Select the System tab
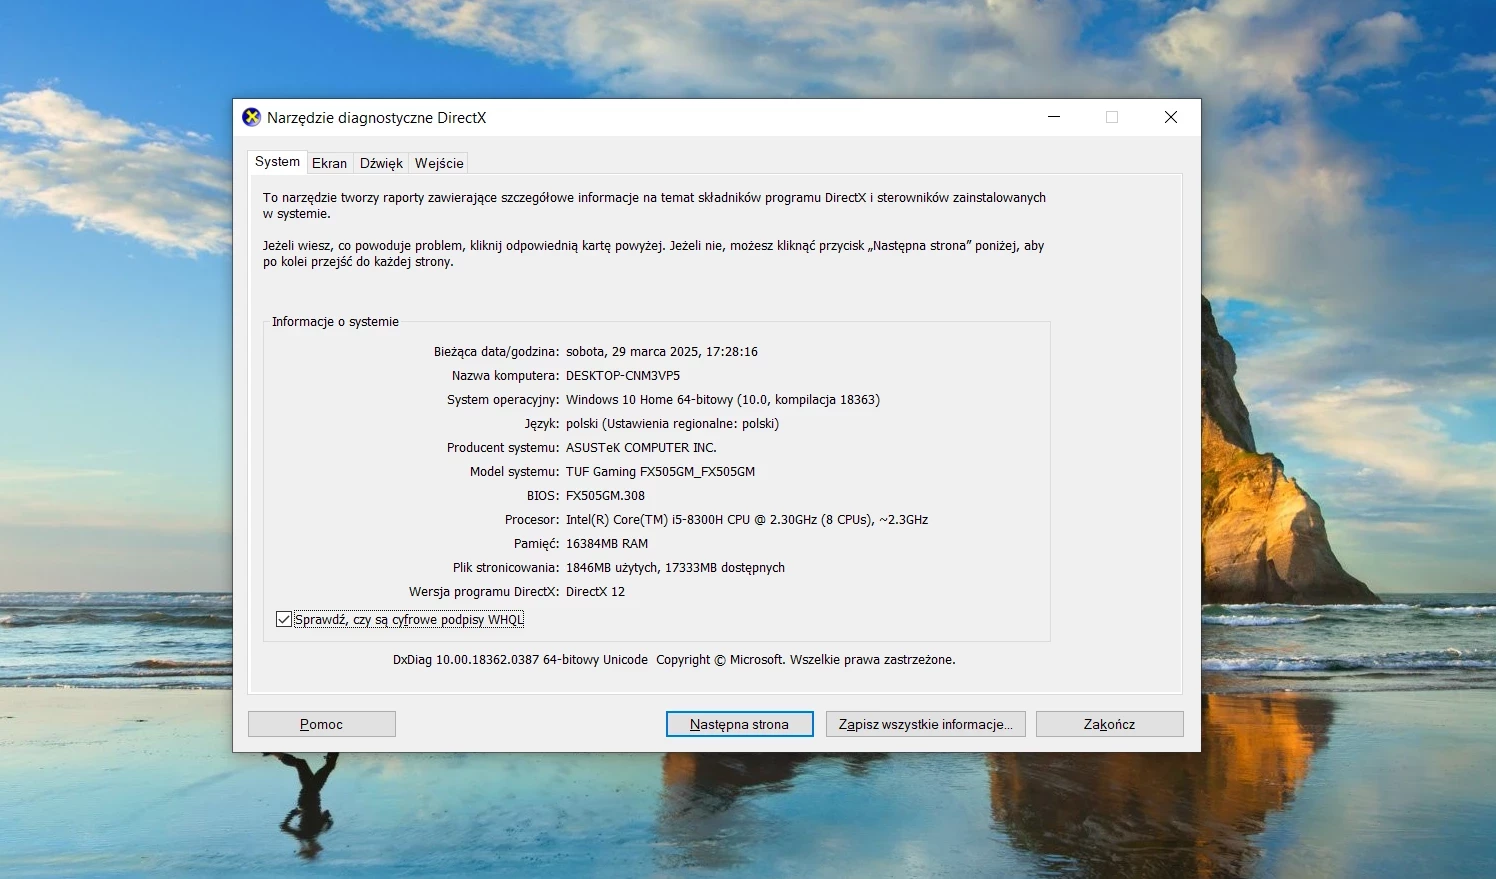 pos(277,162)
